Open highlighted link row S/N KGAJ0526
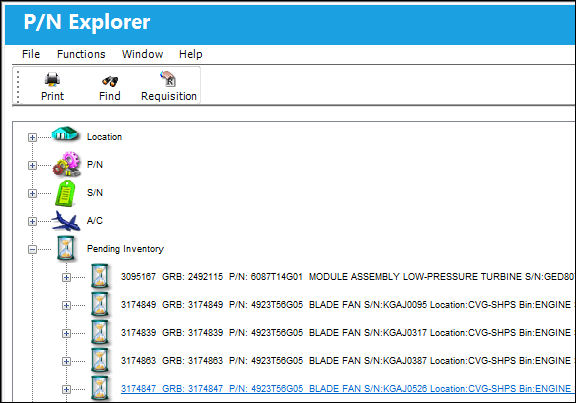 (348, 389)
